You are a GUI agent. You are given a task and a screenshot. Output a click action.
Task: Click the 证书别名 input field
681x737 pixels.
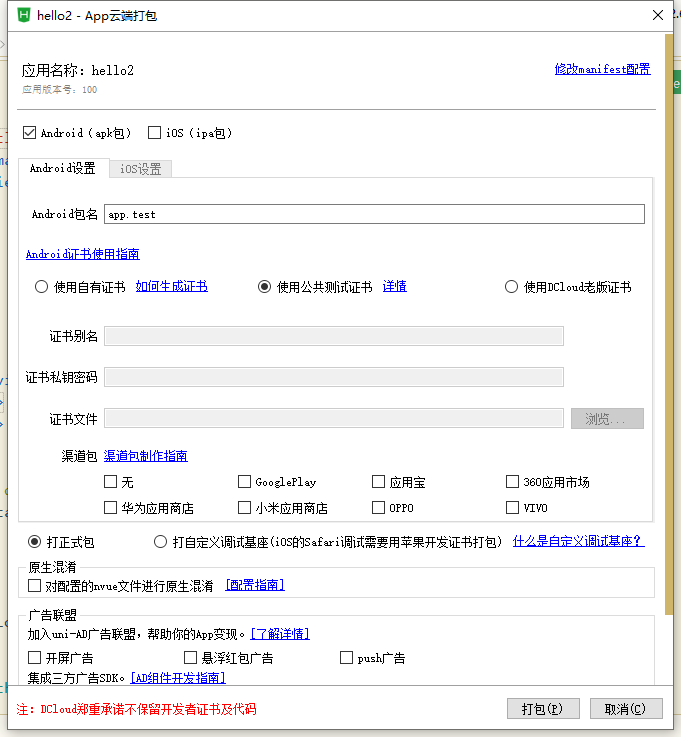pos(334,337)
